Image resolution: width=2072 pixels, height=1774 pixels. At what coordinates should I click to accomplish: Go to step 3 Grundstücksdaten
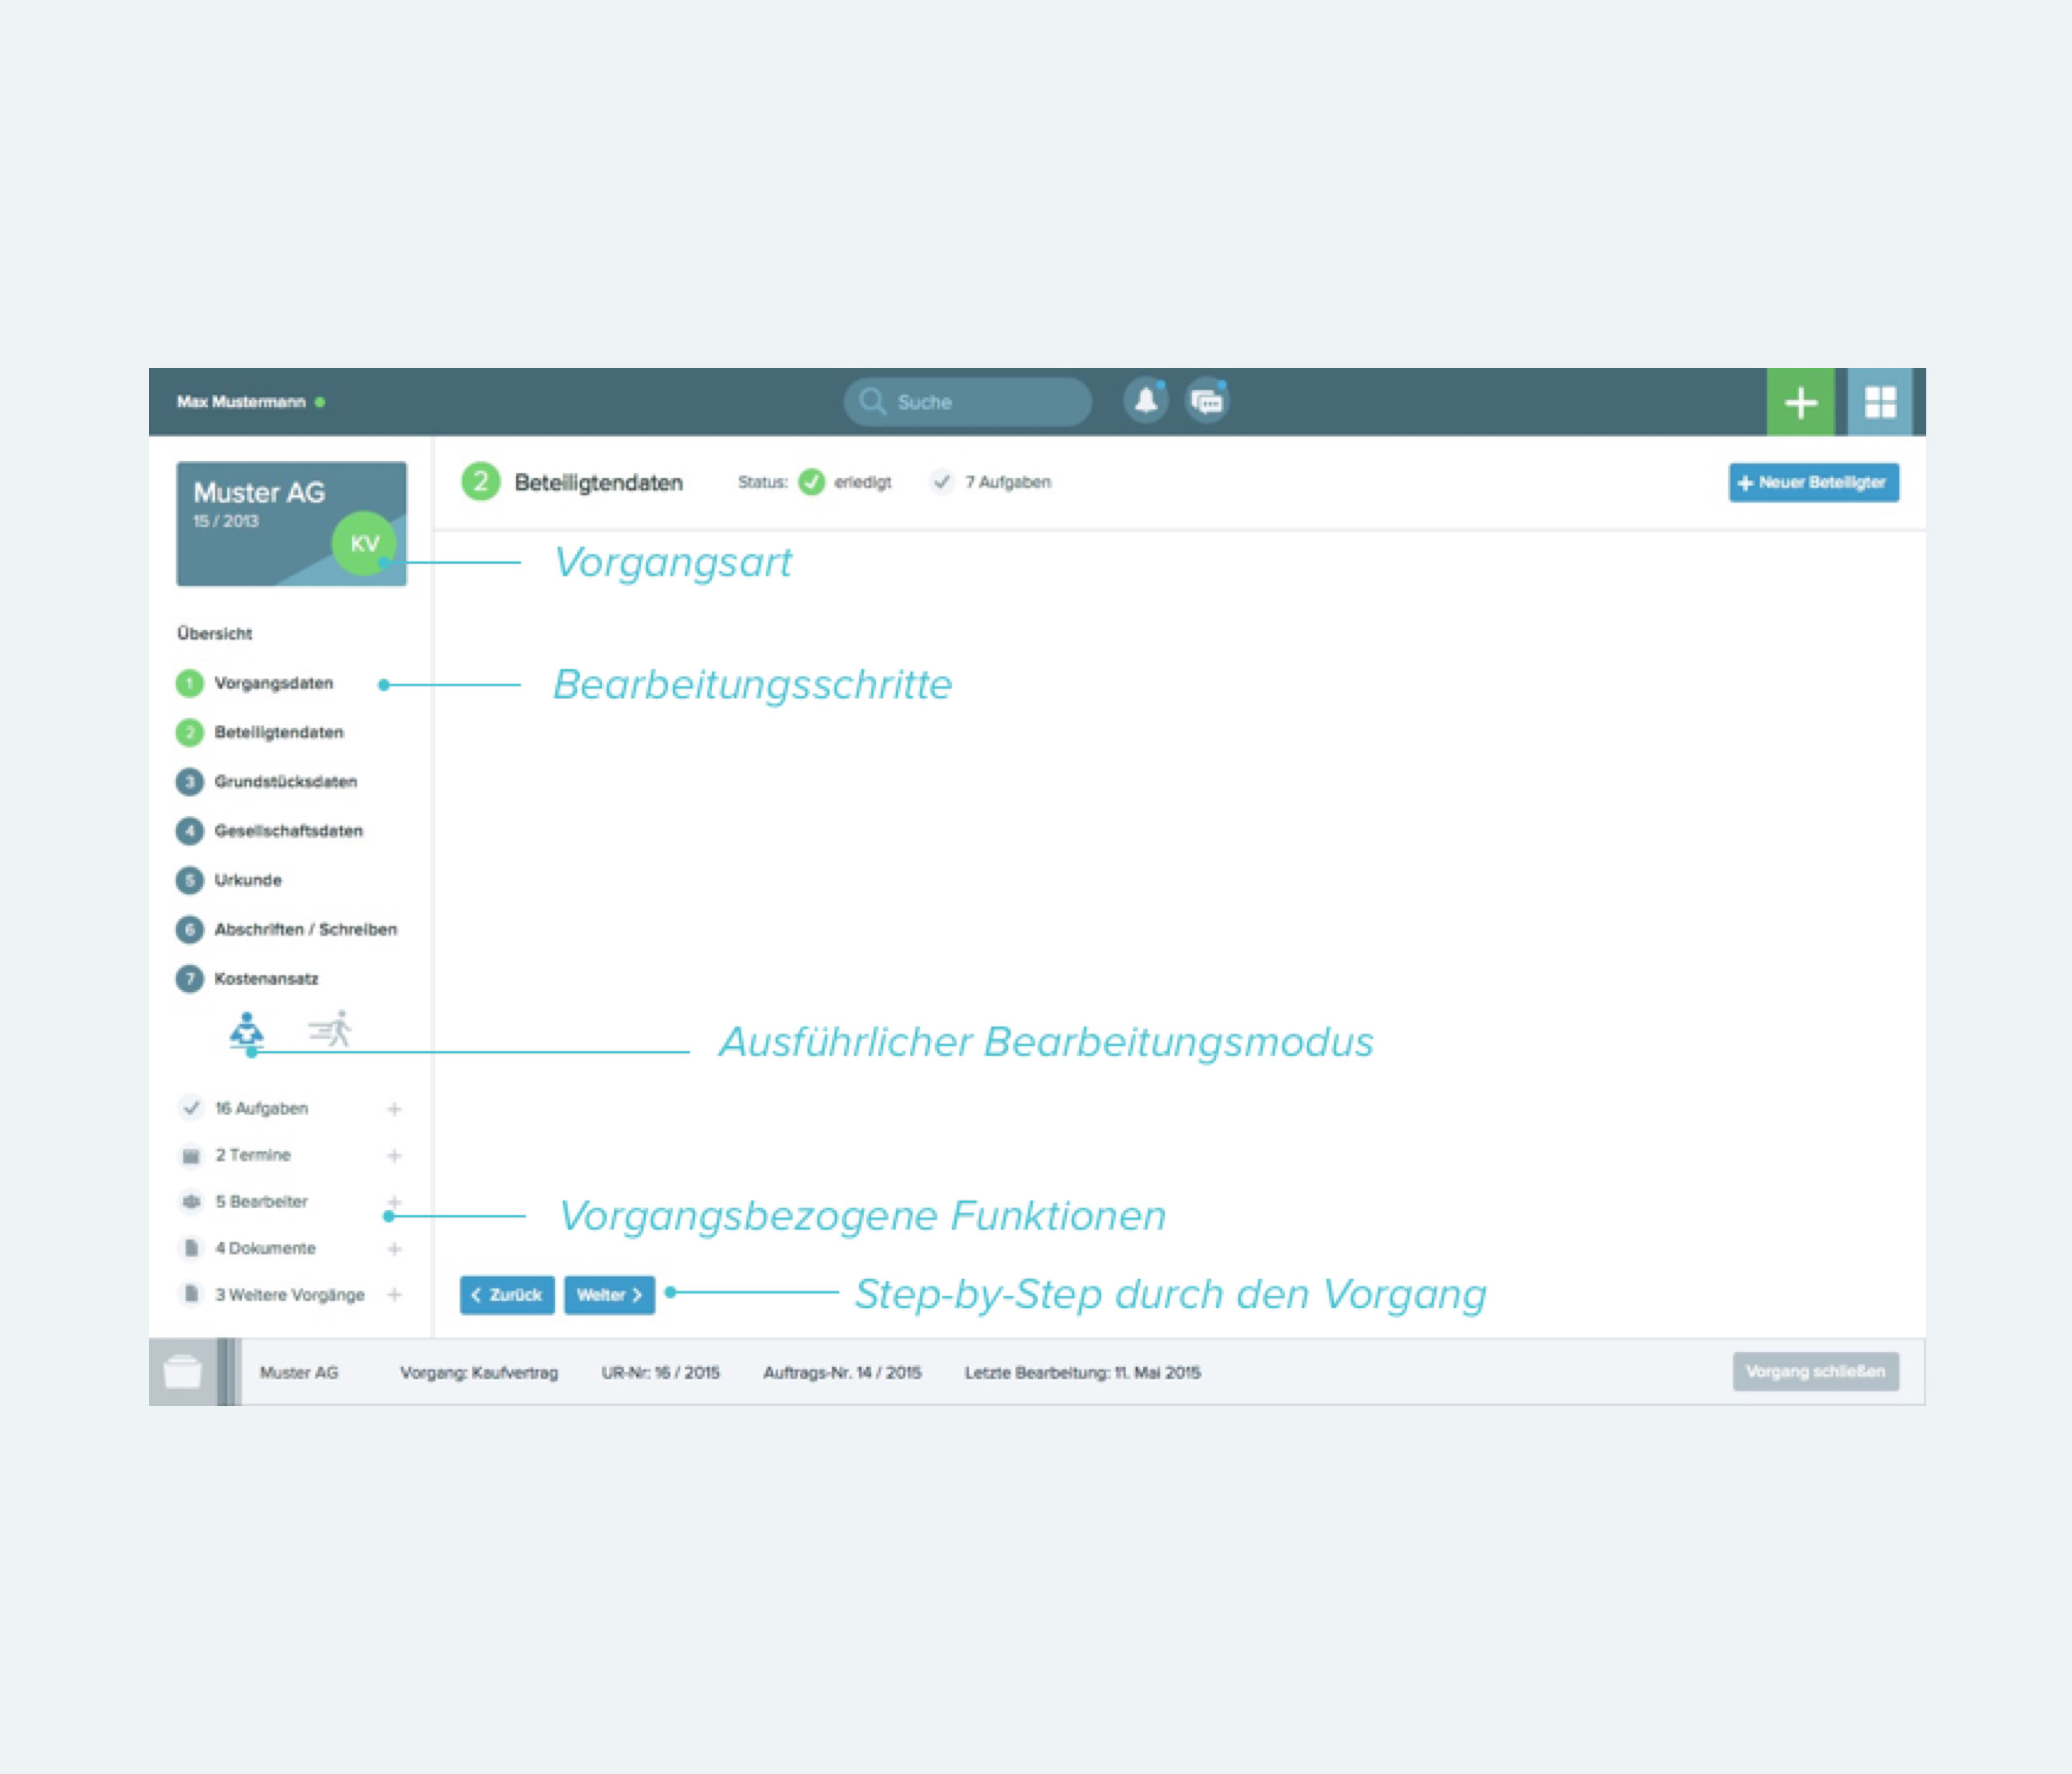(x=267, y=781)
